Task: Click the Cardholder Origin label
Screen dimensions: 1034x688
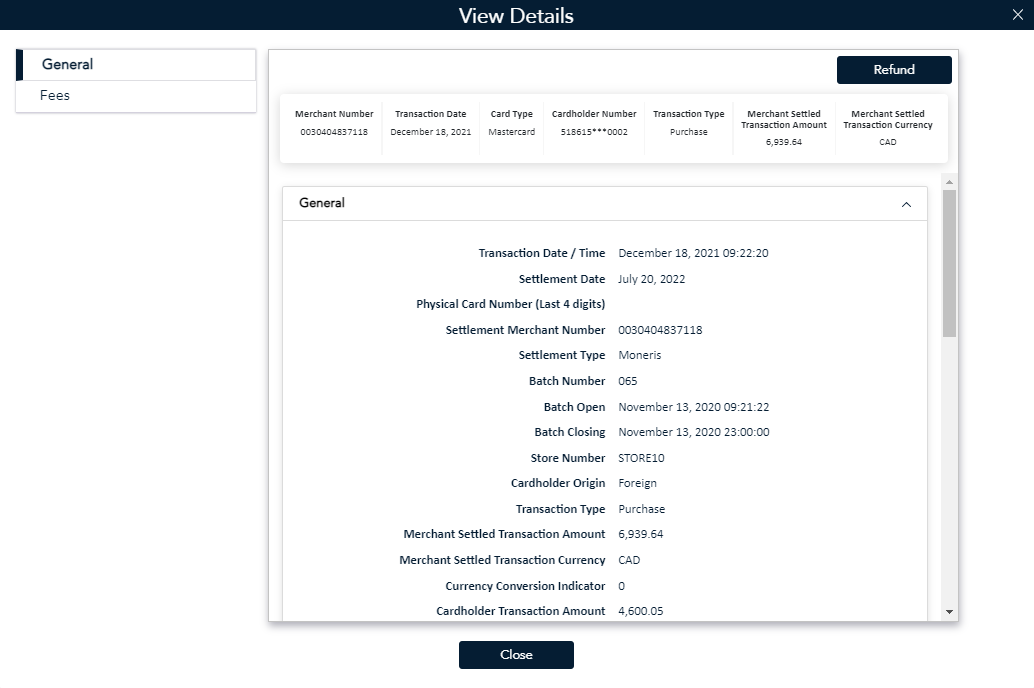Action: tap(558, 484)
